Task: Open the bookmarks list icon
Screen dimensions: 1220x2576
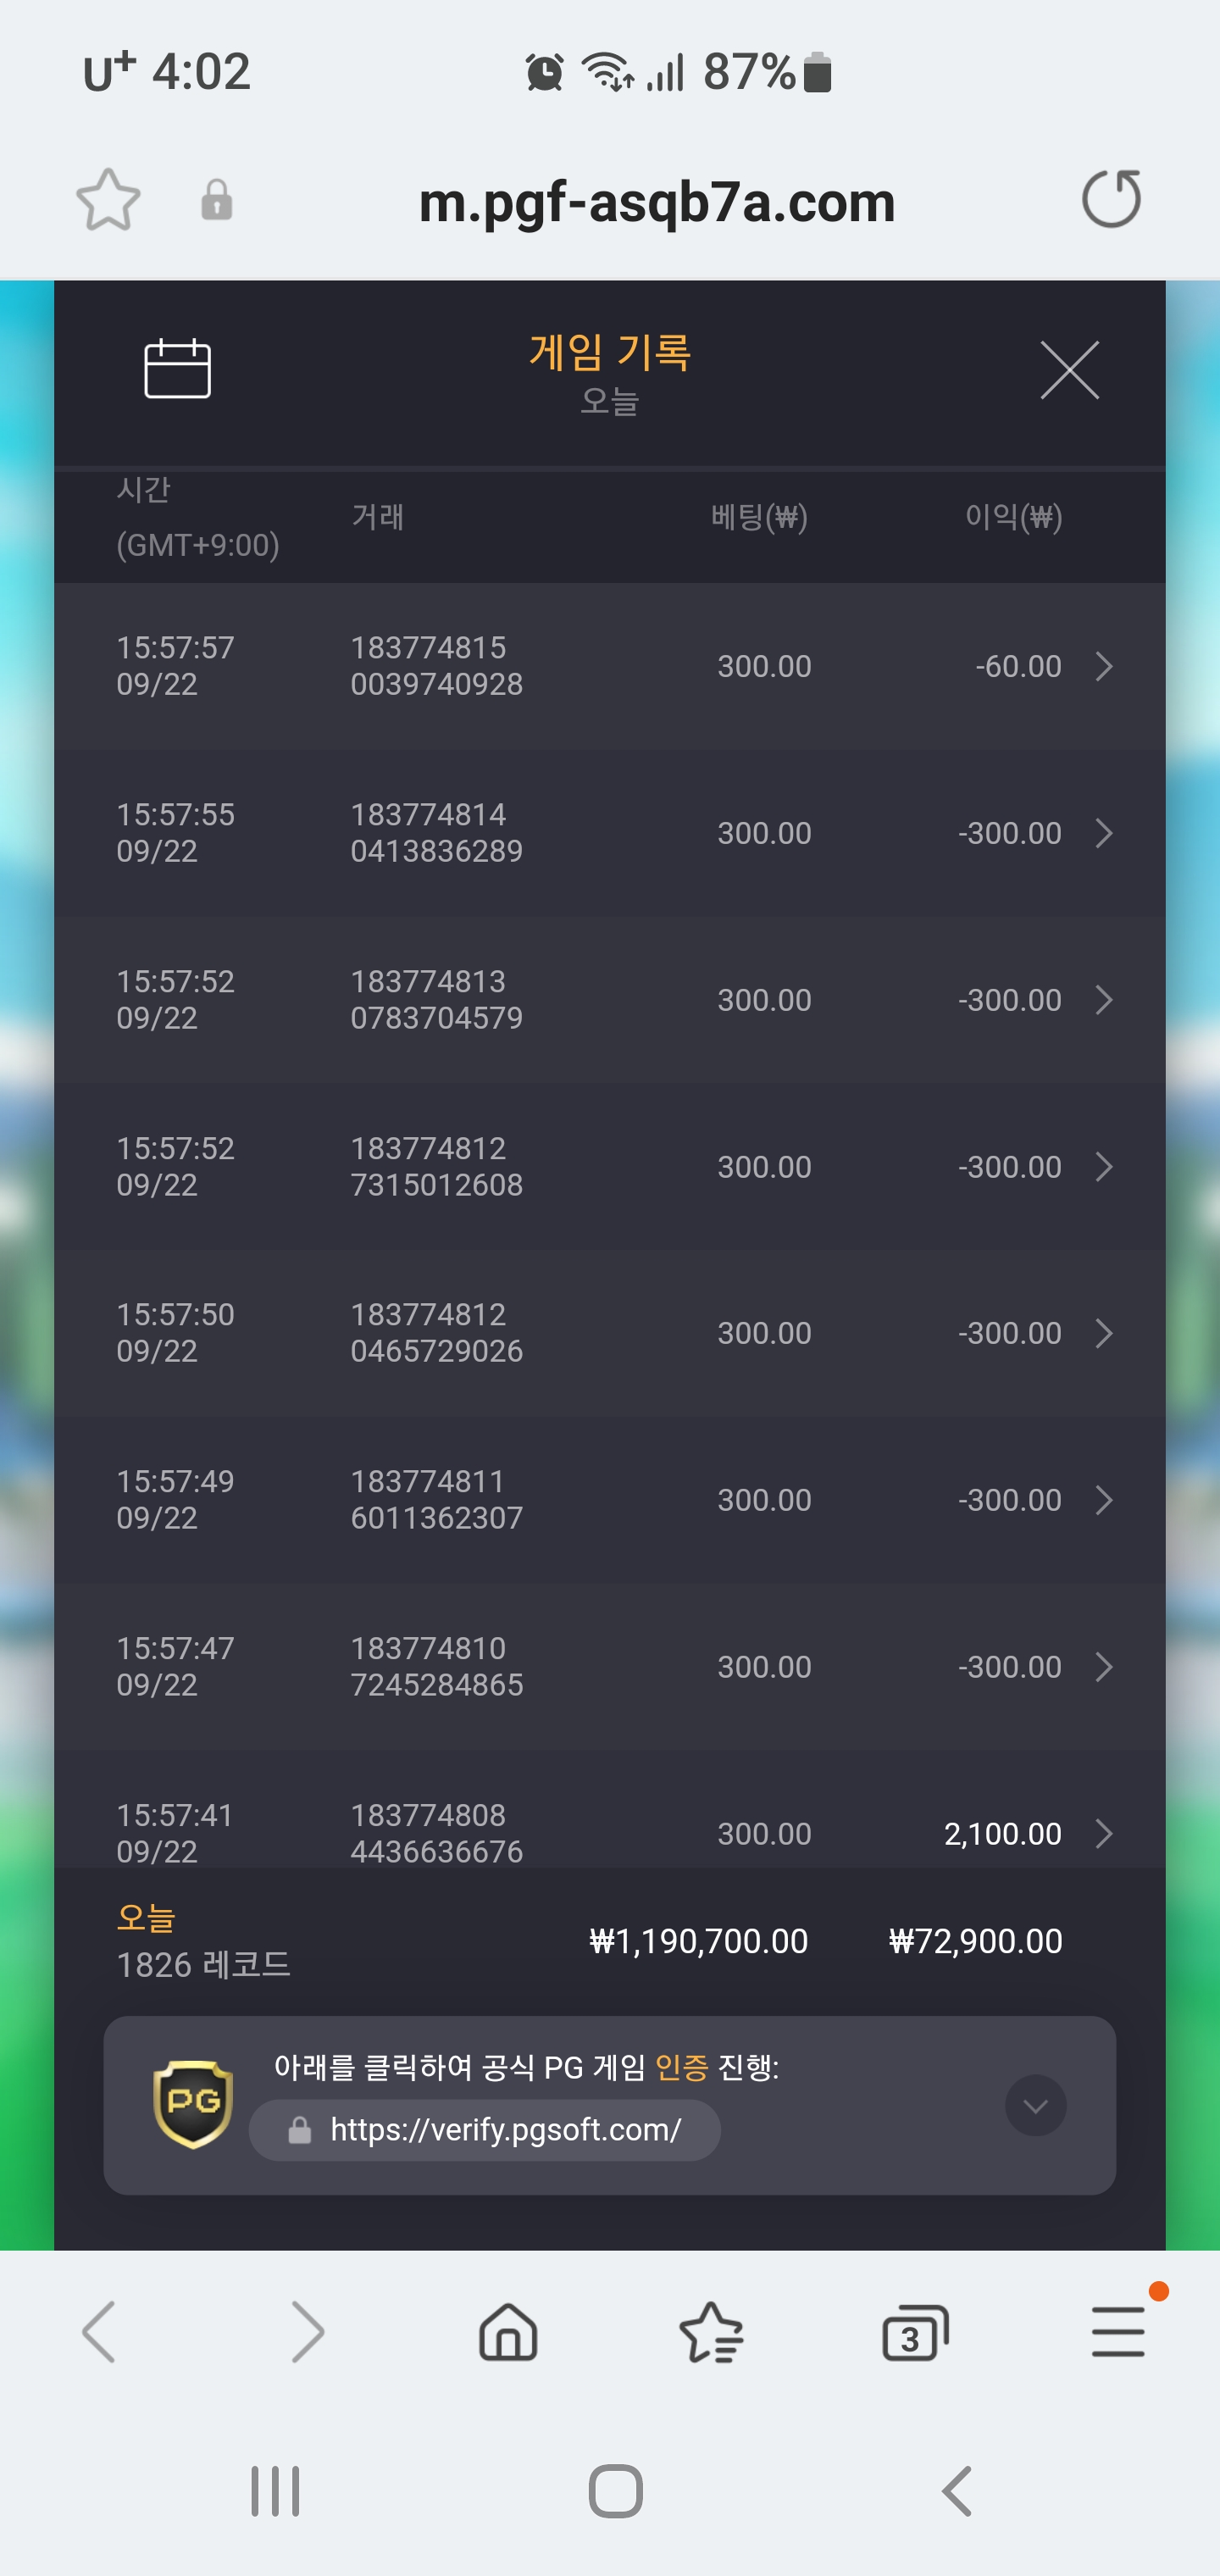Action: click(711, 2332)
